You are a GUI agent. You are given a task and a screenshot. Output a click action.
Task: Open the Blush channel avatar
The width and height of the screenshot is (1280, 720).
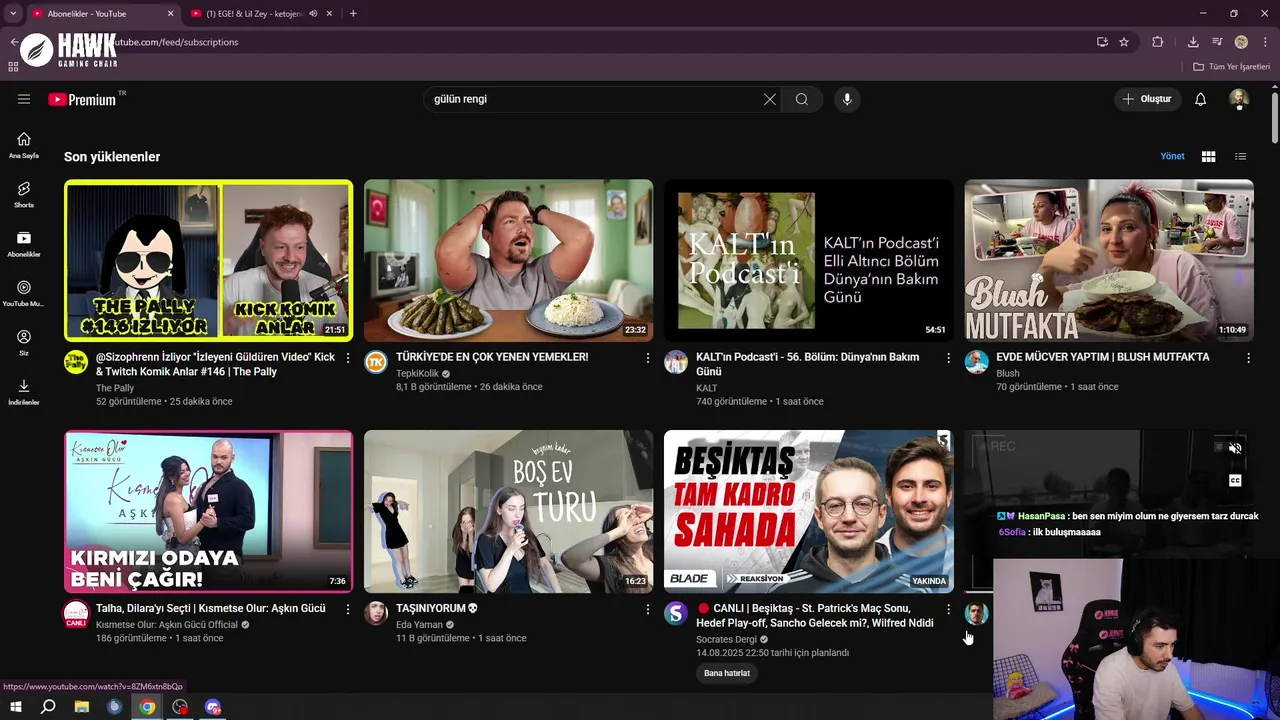point(976,362)
